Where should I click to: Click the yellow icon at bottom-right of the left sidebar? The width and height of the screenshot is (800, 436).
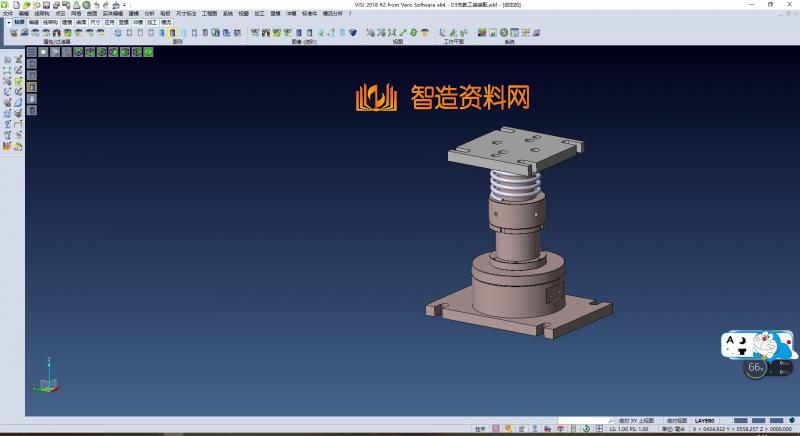coord(18,146)
